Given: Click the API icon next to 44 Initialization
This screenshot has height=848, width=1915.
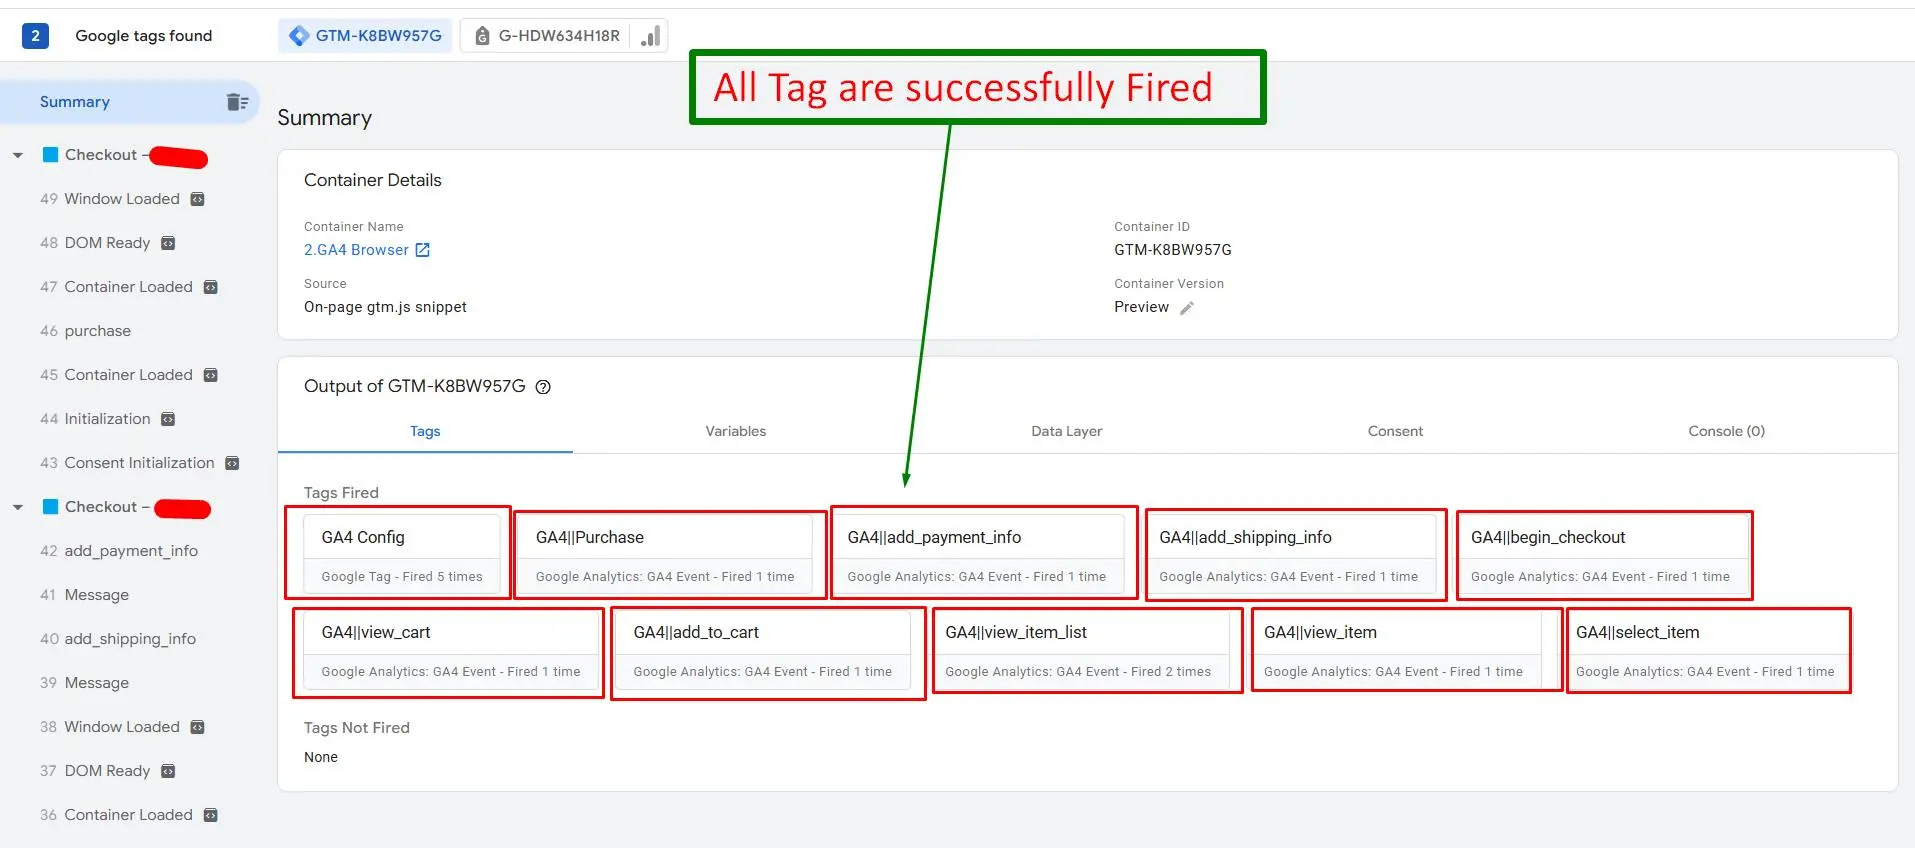Looking at the screenshot, I should click(168, 419).
